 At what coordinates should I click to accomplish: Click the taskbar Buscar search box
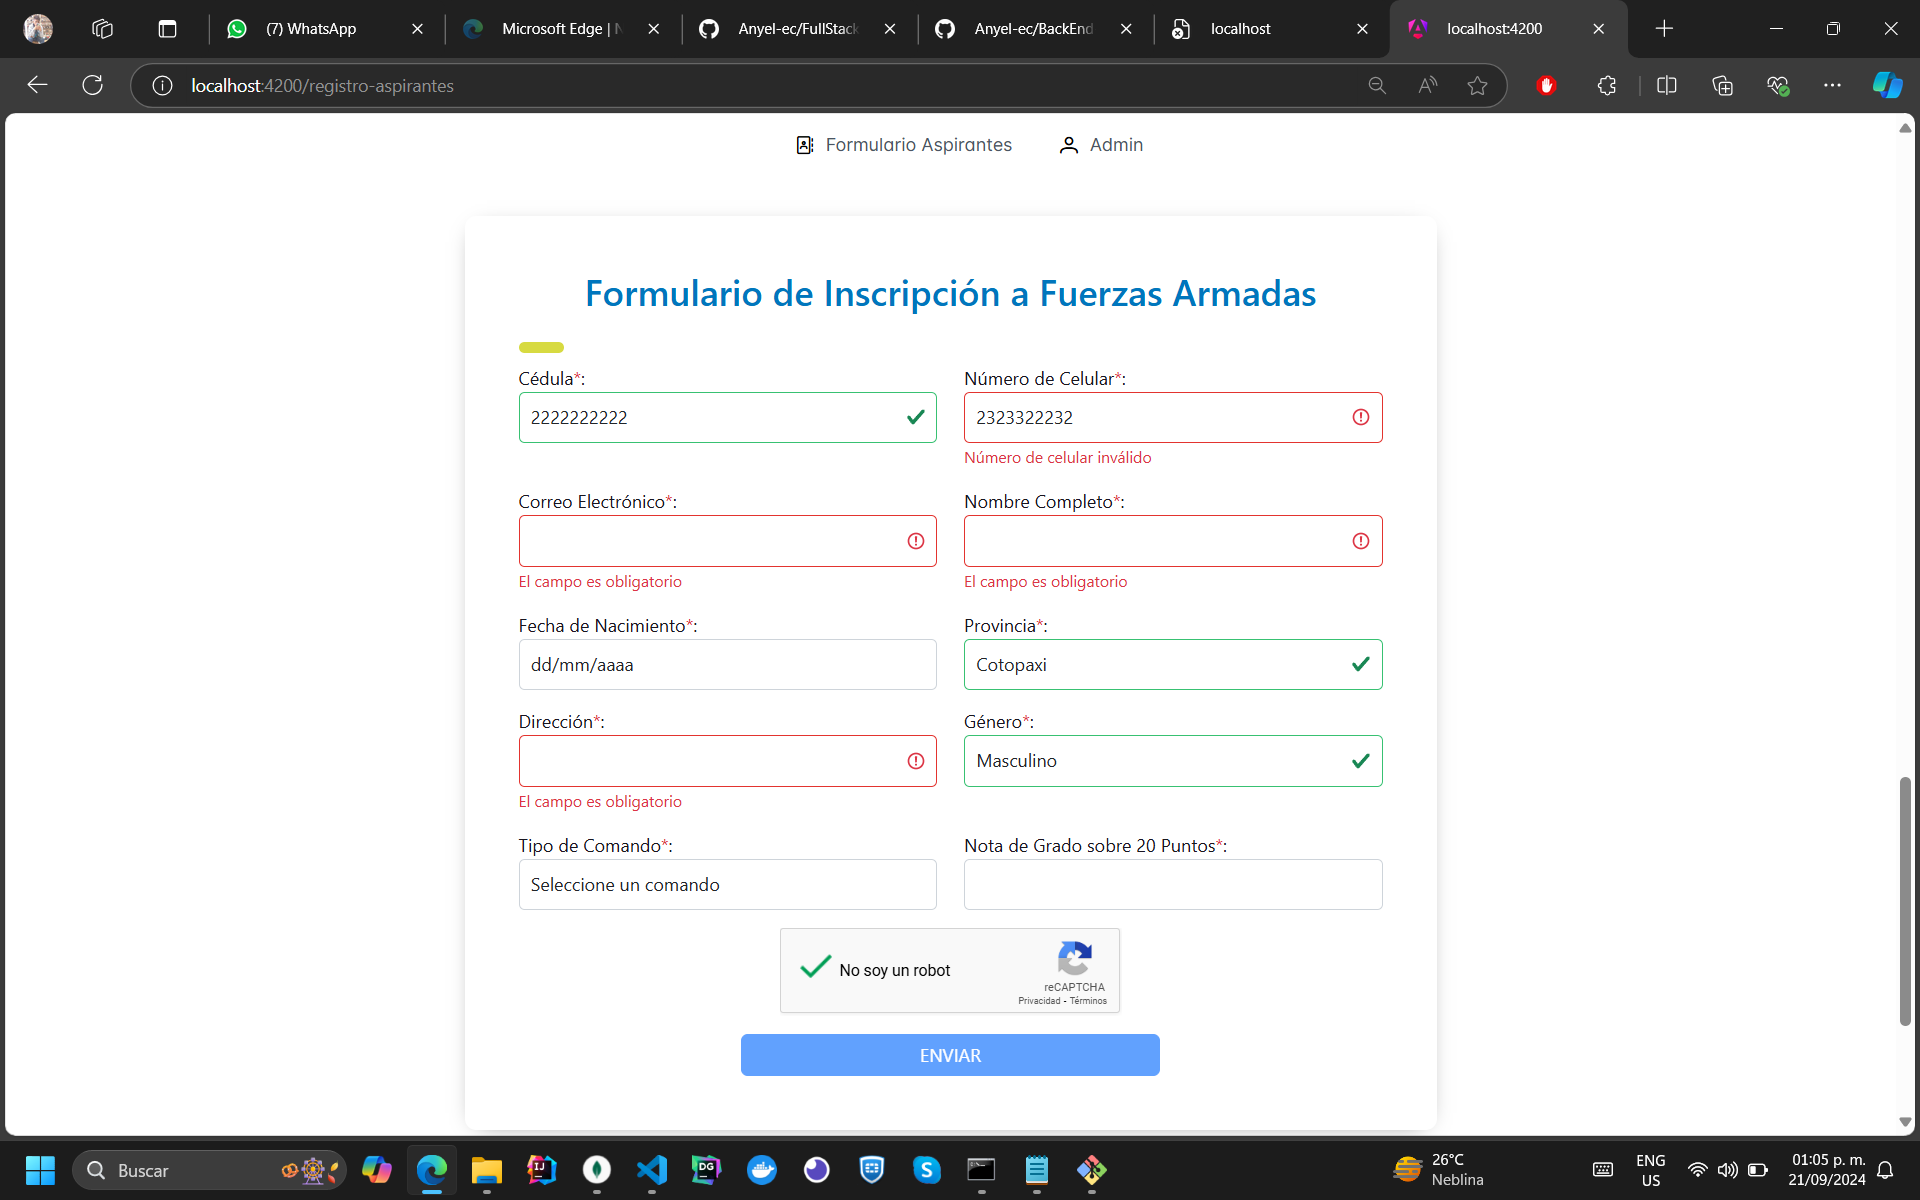pos(209,1170)
